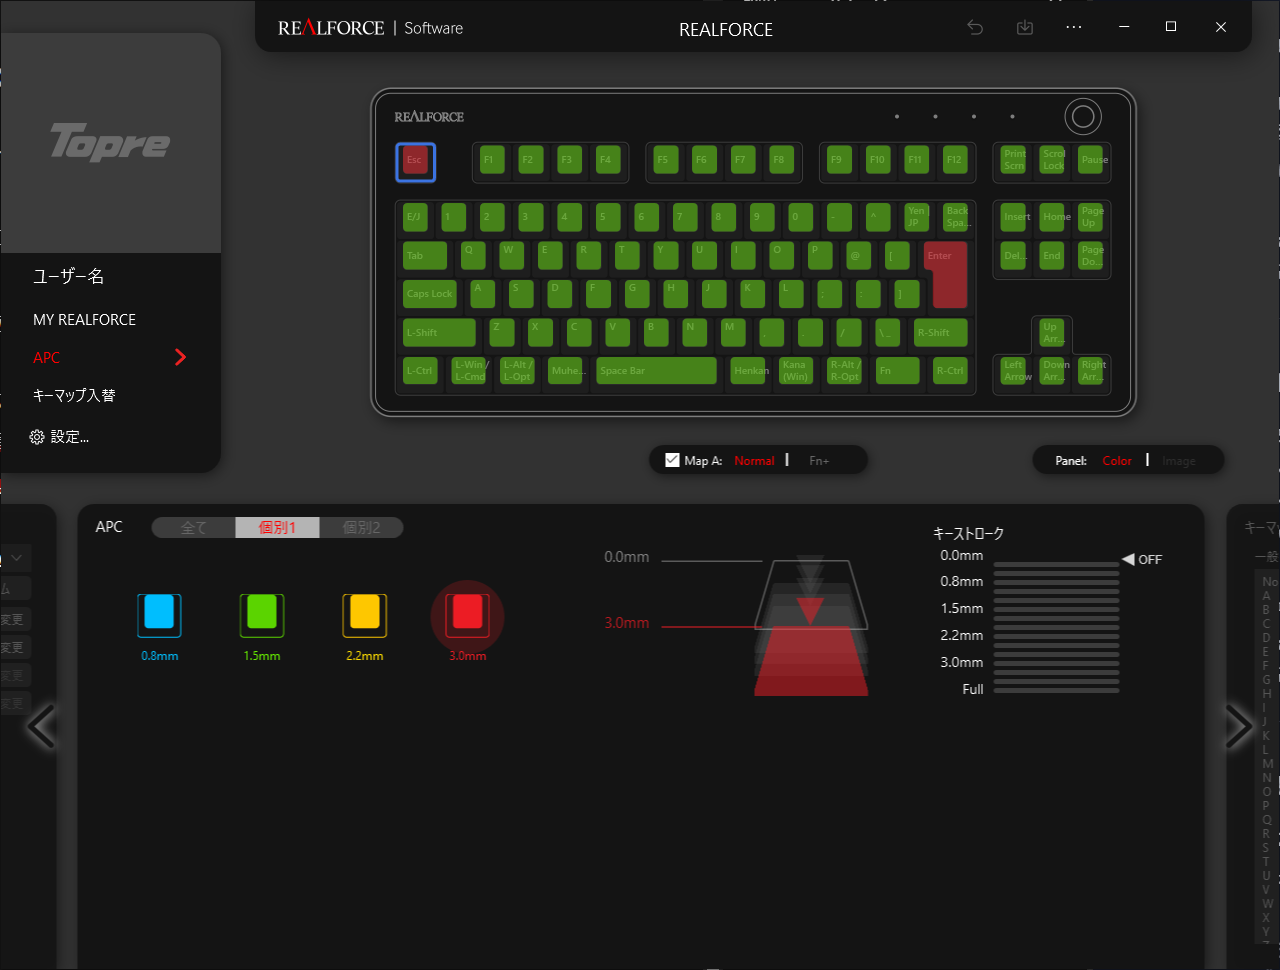This screenshot has height=970, width=1280.
Task: Select the green 1.5mm actuation key icon
Action: [x=262, y=615]
